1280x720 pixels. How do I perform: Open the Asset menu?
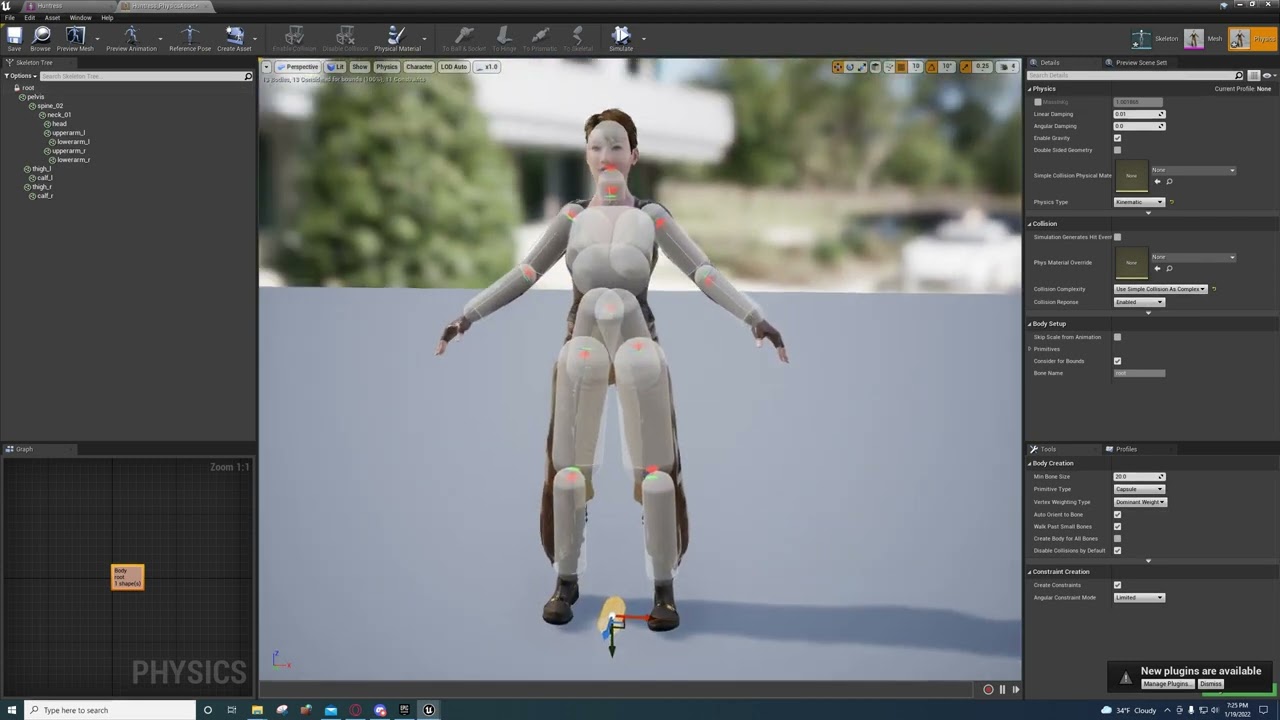pyautogui.click(x=52, y=18)
